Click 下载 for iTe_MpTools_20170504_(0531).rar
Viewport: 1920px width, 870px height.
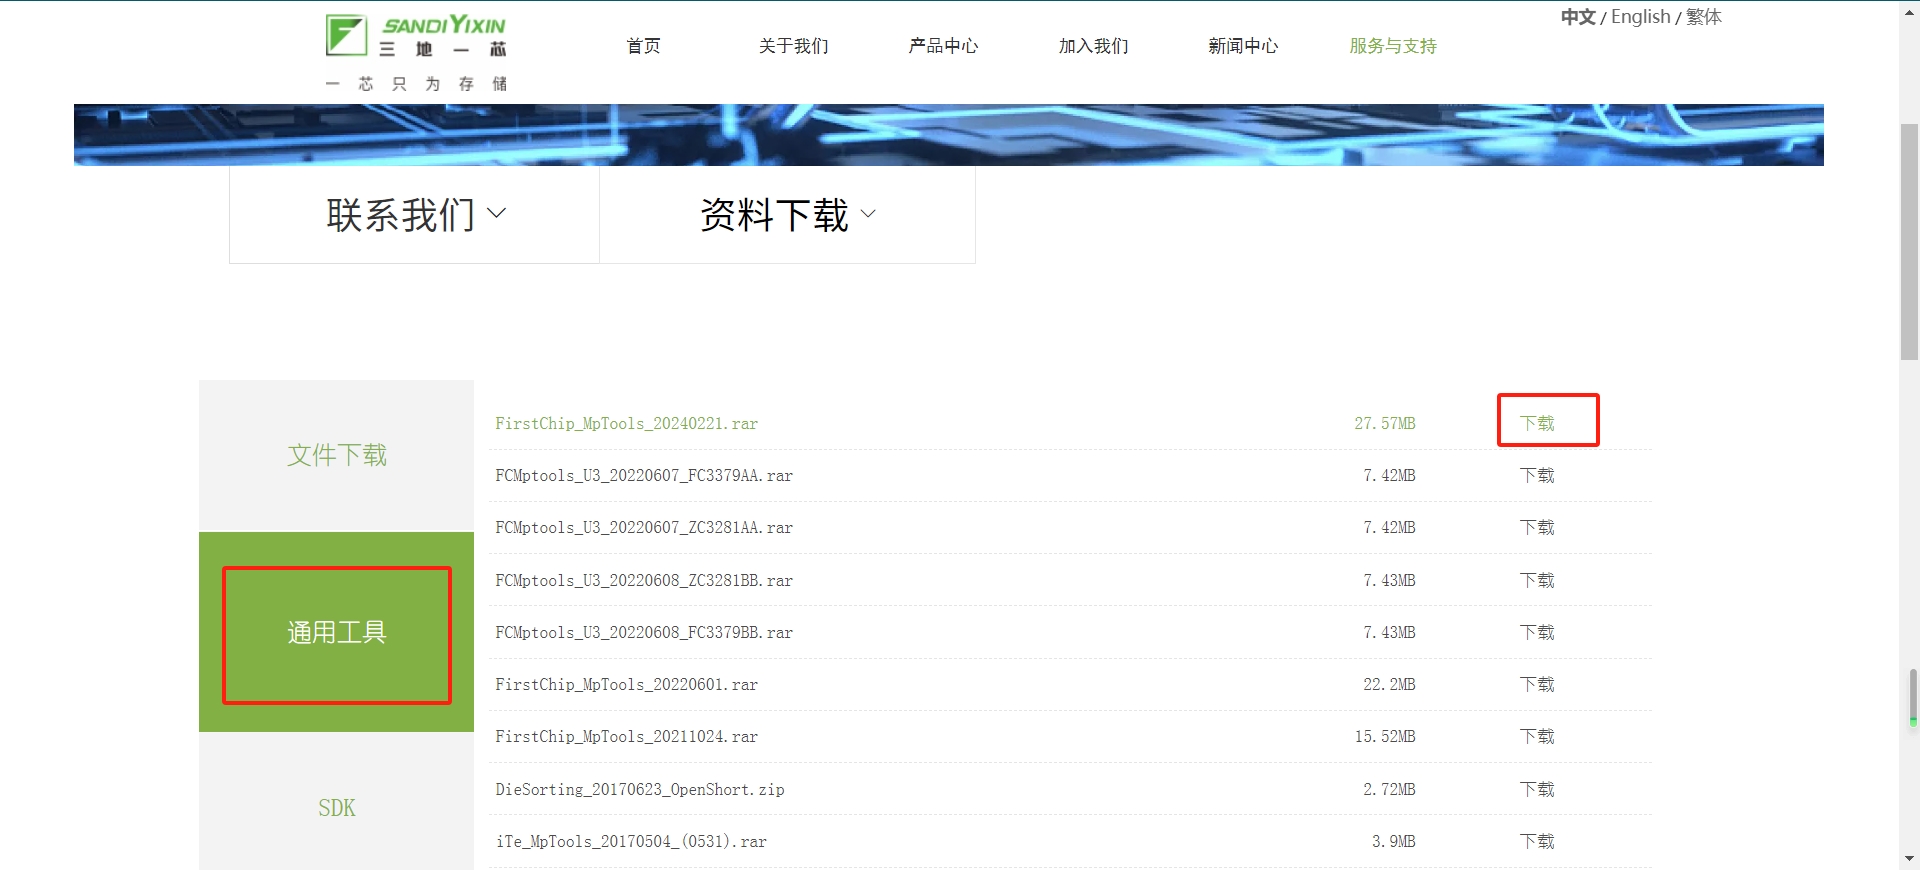[x=1537, y=842]
